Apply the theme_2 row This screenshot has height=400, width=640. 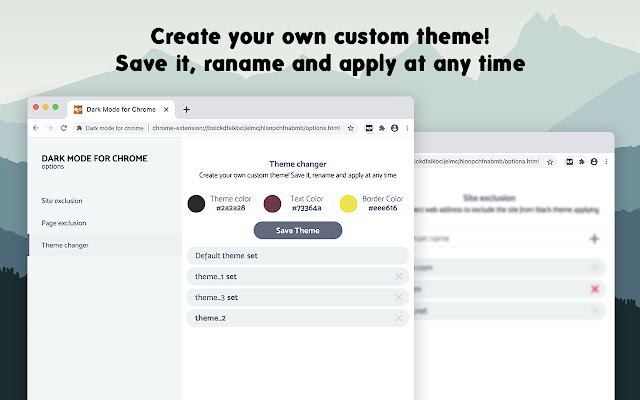click(298, 318)
